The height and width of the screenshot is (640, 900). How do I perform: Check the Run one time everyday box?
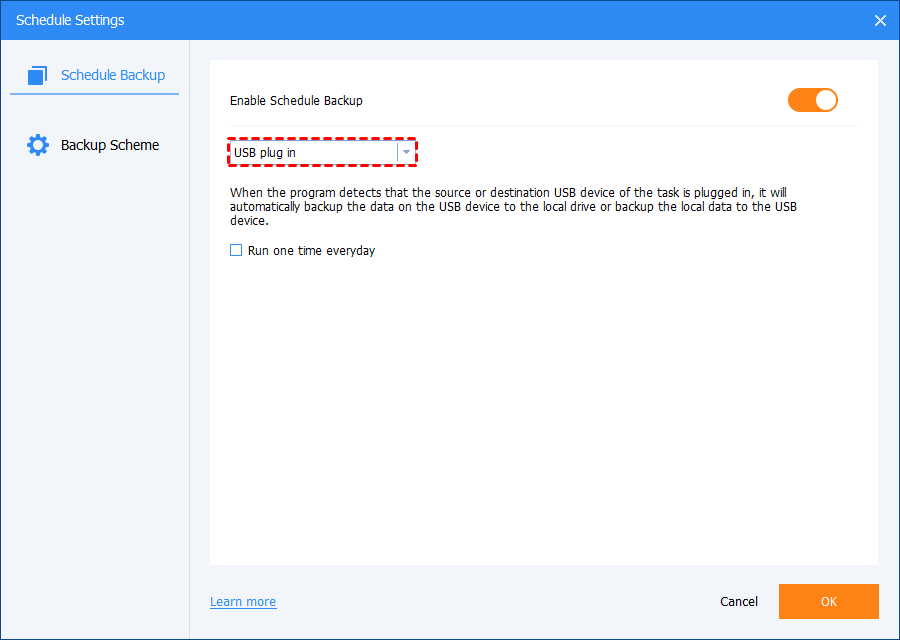point(237,251)
